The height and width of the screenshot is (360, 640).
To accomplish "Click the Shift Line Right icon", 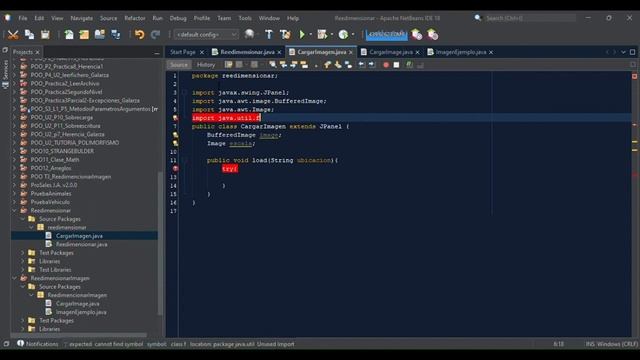I will click(372, 64).
